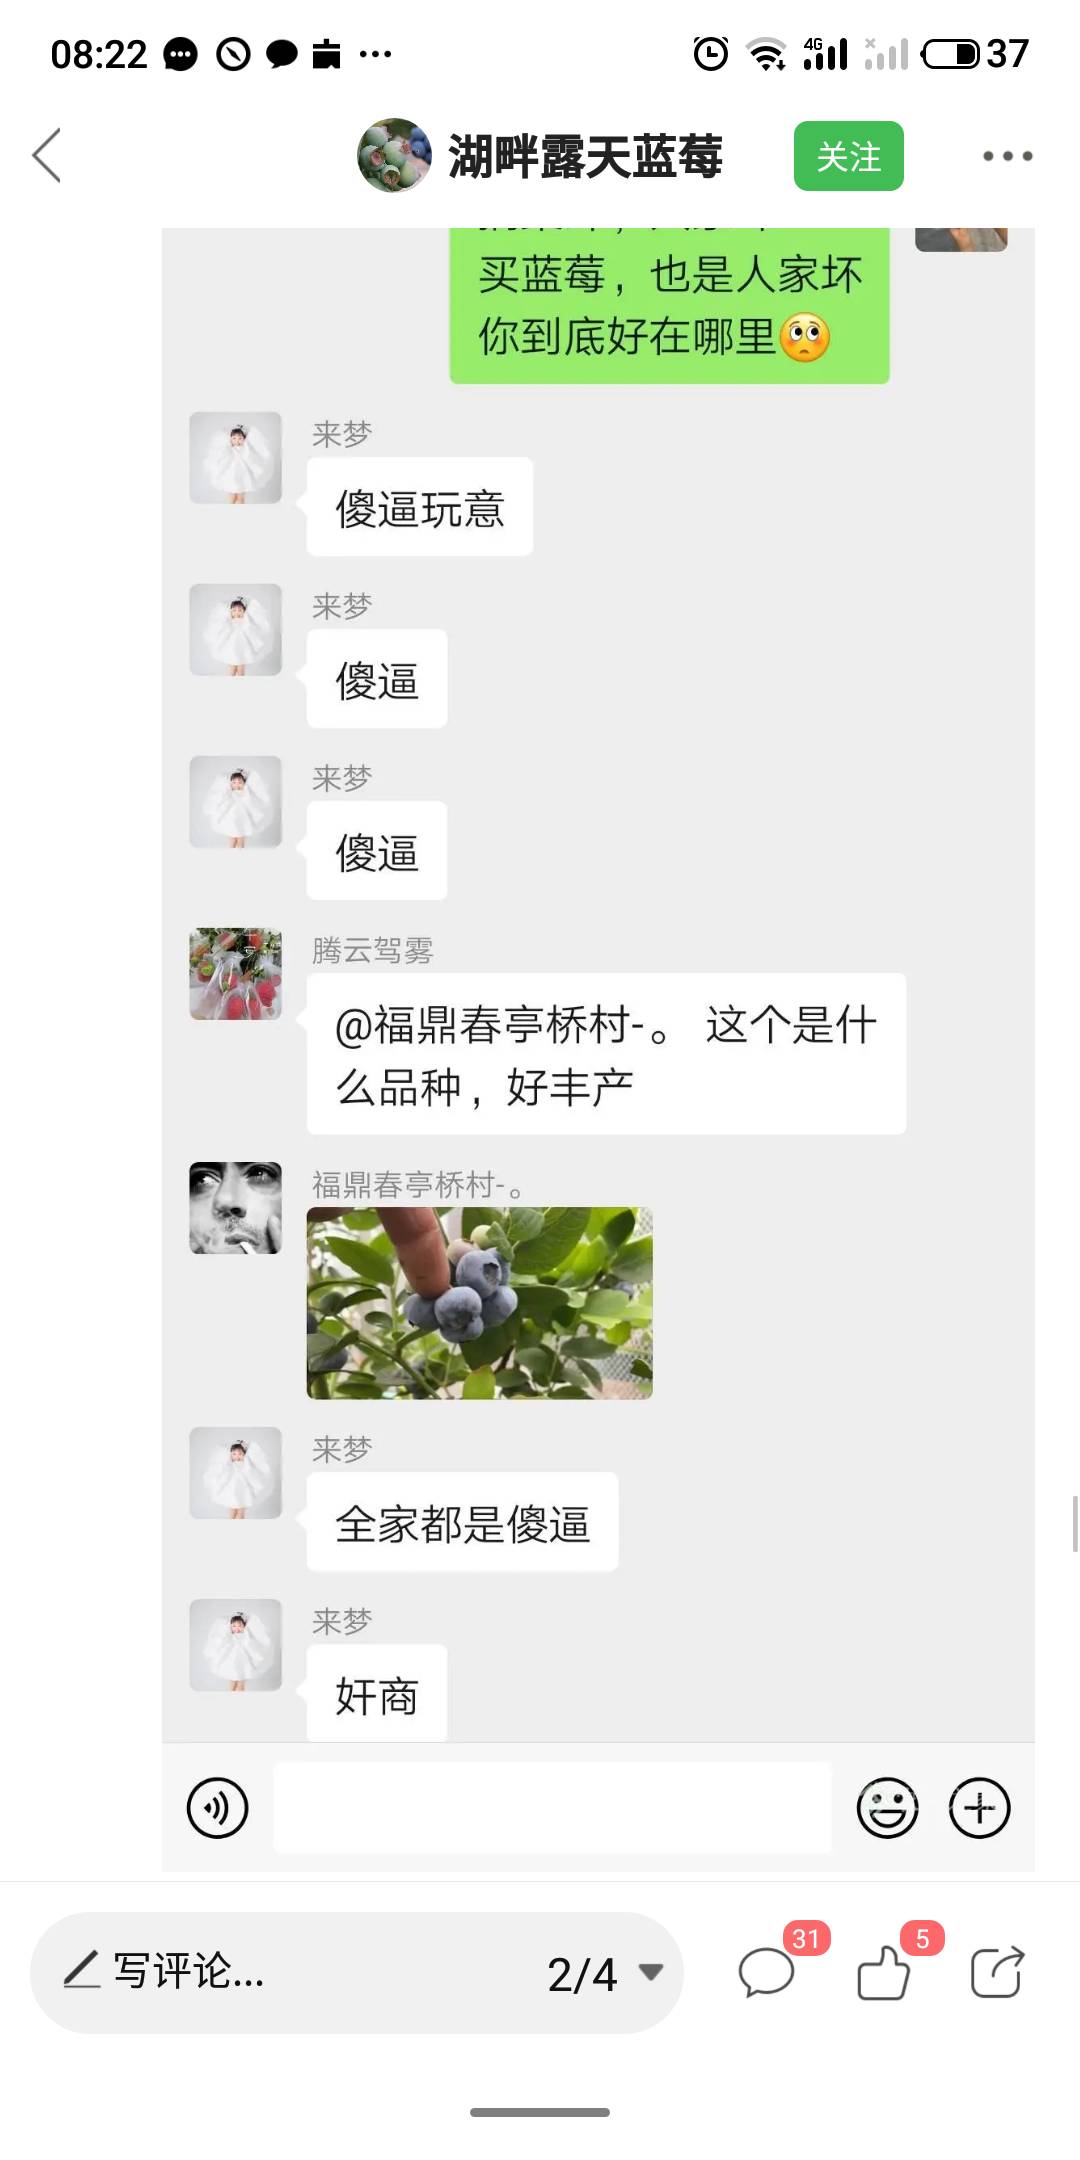
Task: Tap the back arrow icon
Action: click(x=47, y=156)
